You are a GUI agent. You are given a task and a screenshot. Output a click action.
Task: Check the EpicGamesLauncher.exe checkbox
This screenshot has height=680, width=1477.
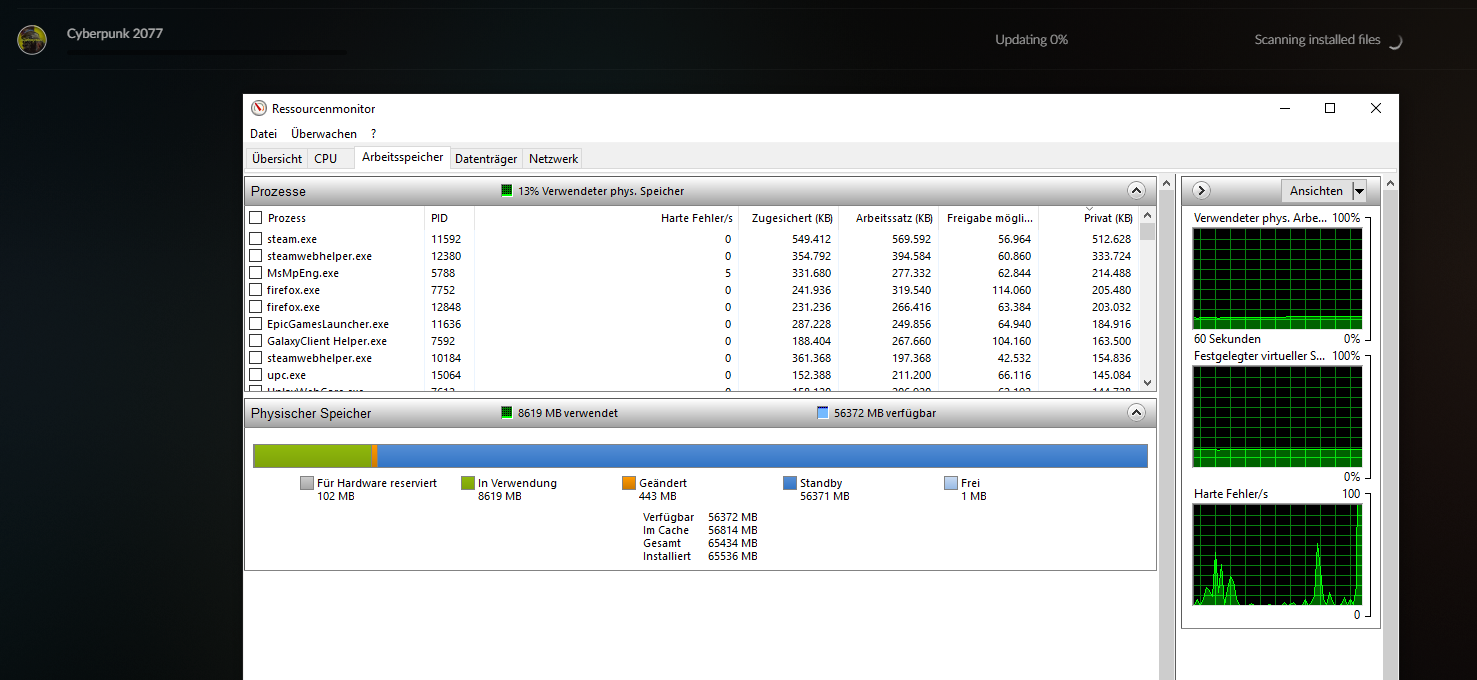tap(256, 324)
